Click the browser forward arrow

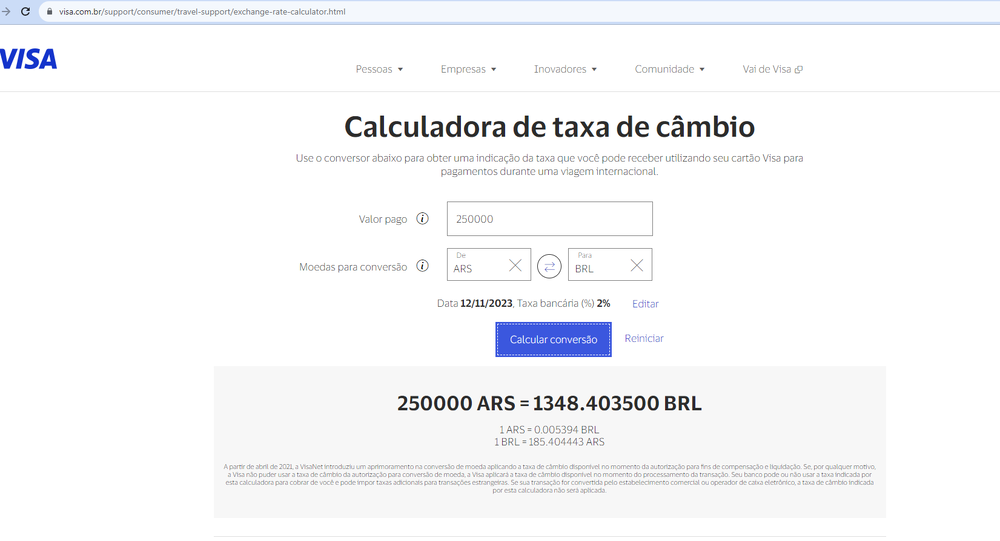pyautogui.click(x=7, y=11)
